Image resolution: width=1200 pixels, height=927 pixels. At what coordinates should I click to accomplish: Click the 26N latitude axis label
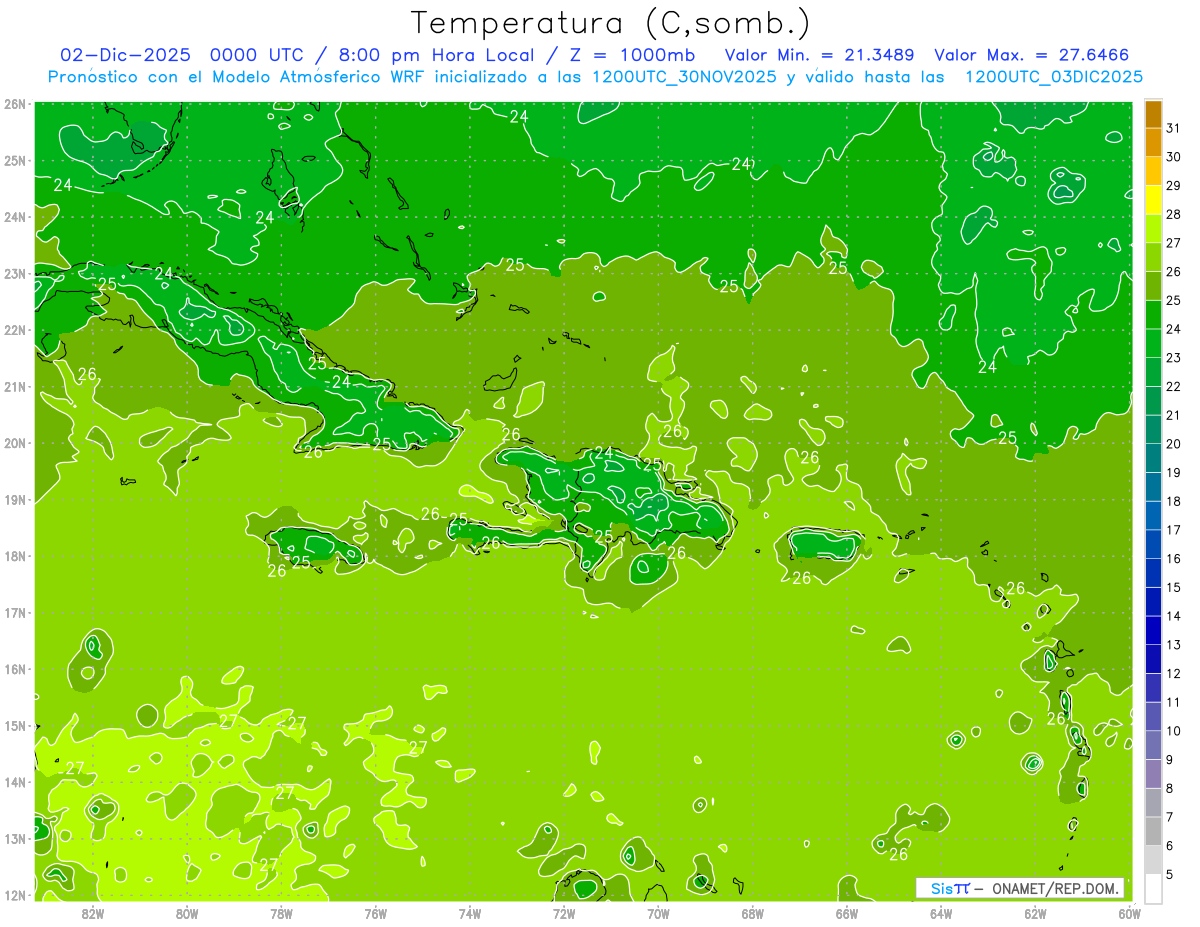coord(15,104)
